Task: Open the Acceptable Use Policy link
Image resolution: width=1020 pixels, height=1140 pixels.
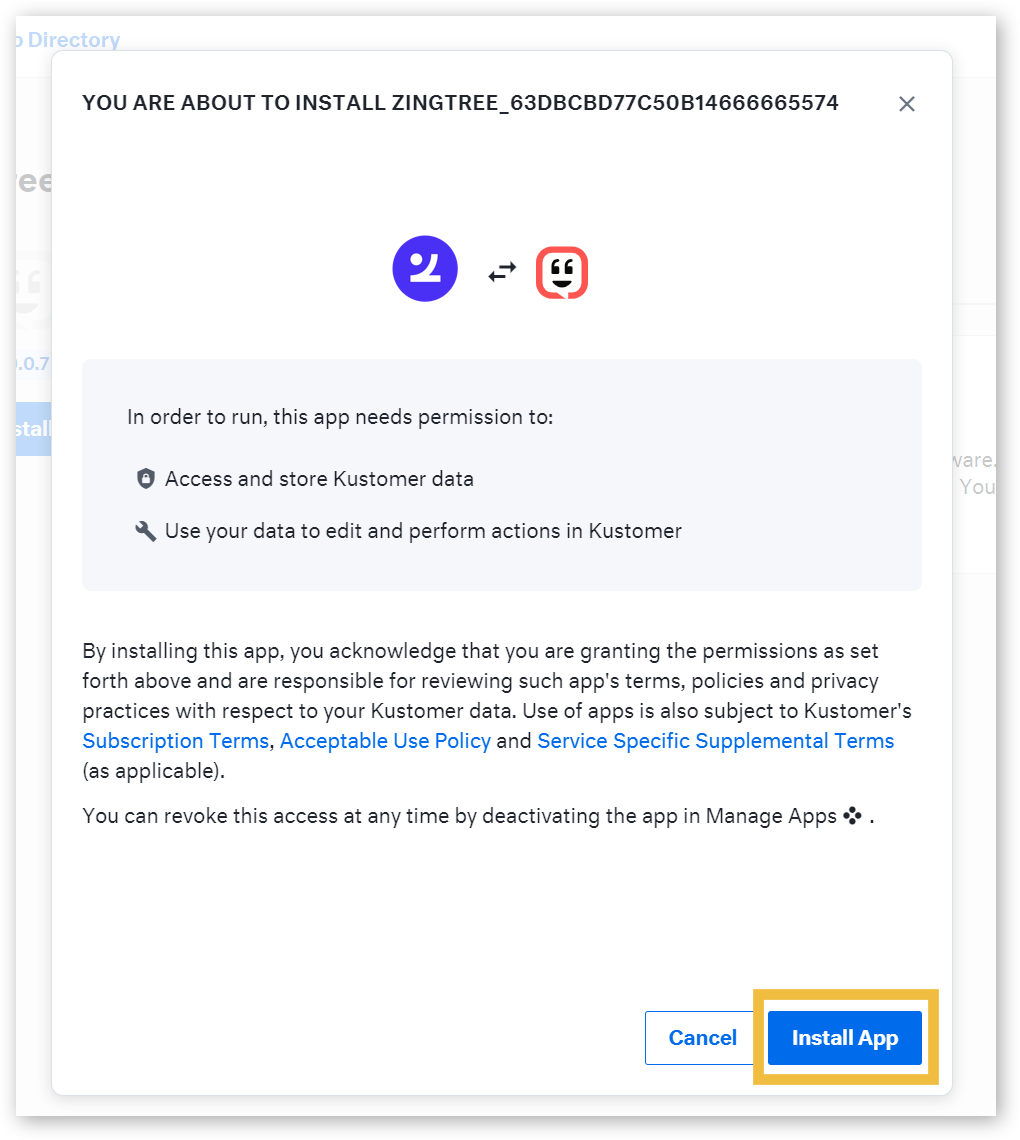Action: coord(385,741)
